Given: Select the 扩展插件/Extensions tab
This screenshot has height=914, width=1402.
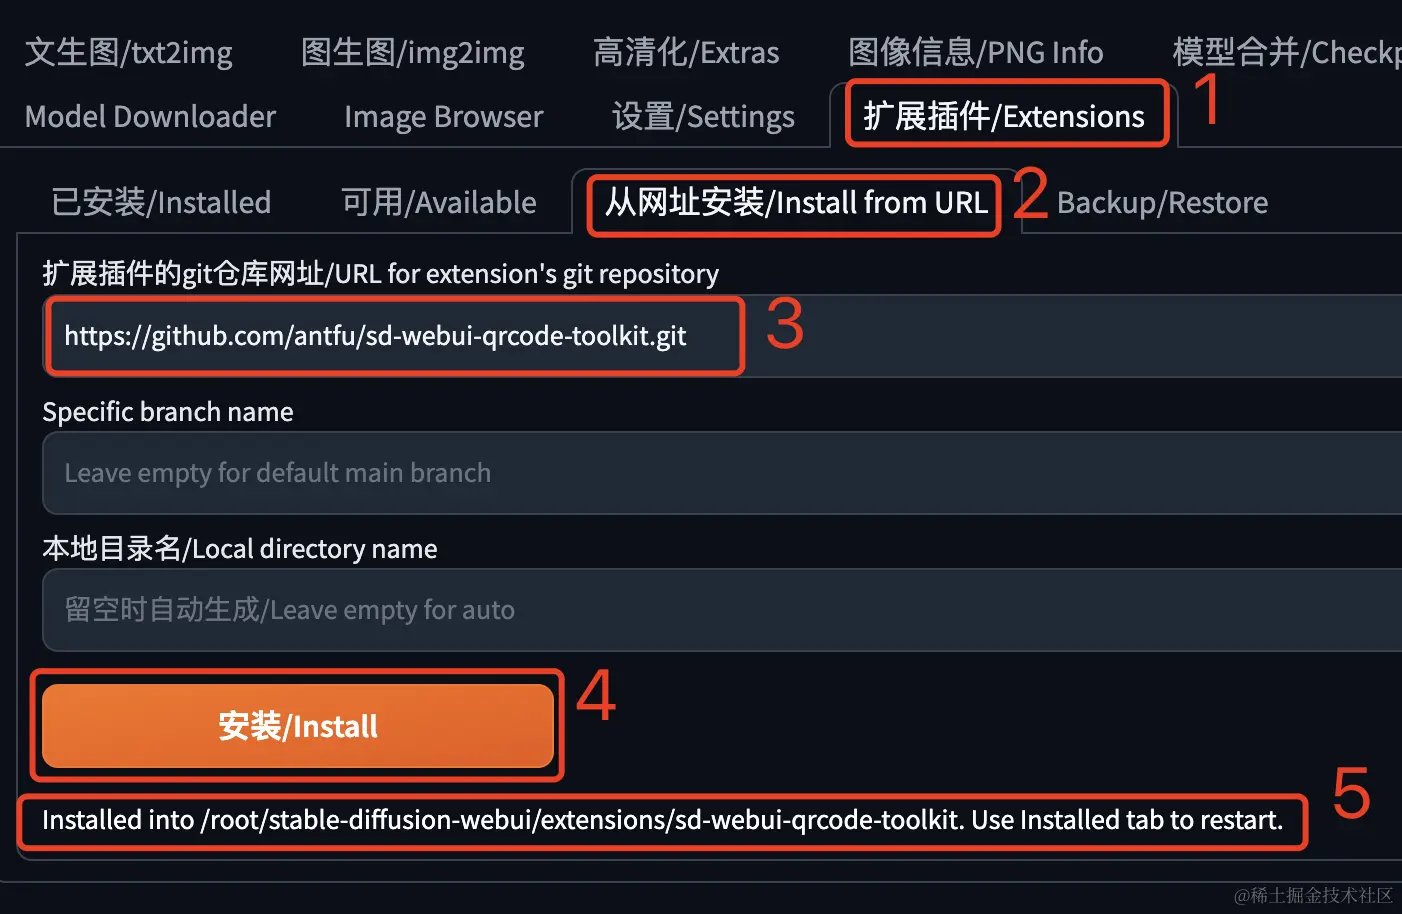Looking at the screenshot, I should (1004, 117).
